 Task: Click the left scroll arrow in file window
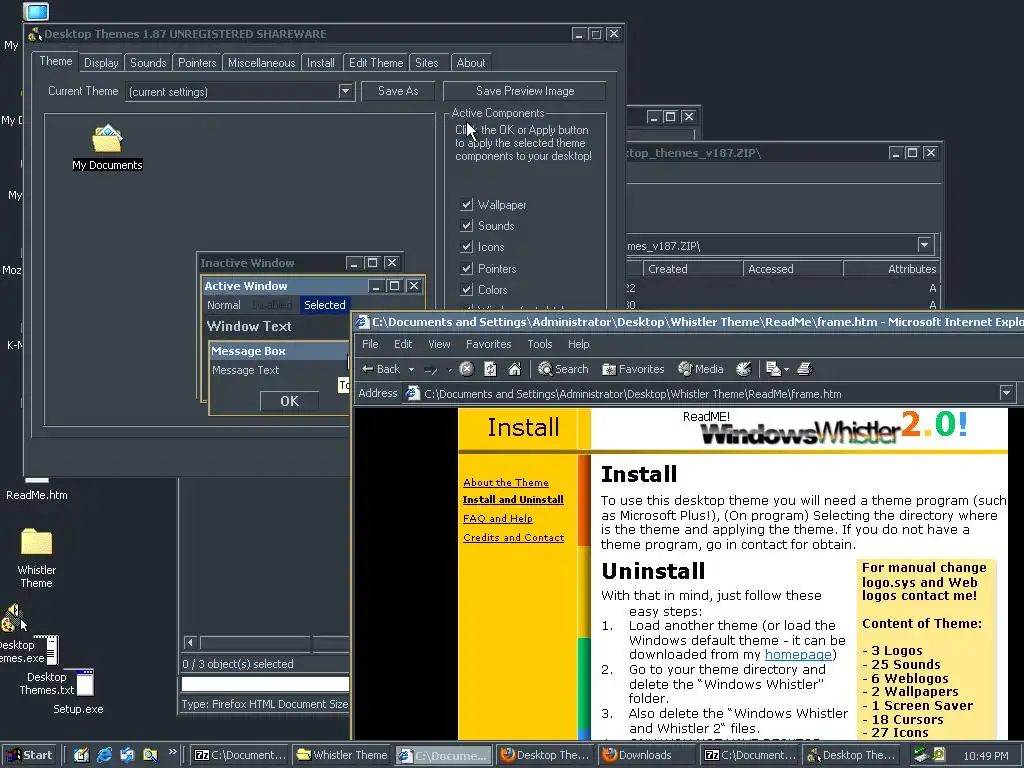[190, 643]
